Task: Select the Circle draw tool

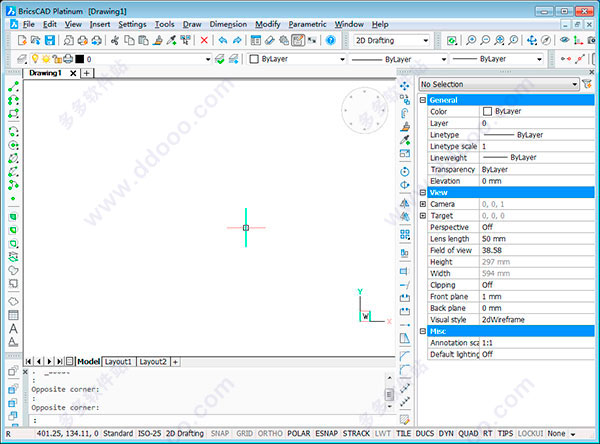Action: [x=13, y=145]
